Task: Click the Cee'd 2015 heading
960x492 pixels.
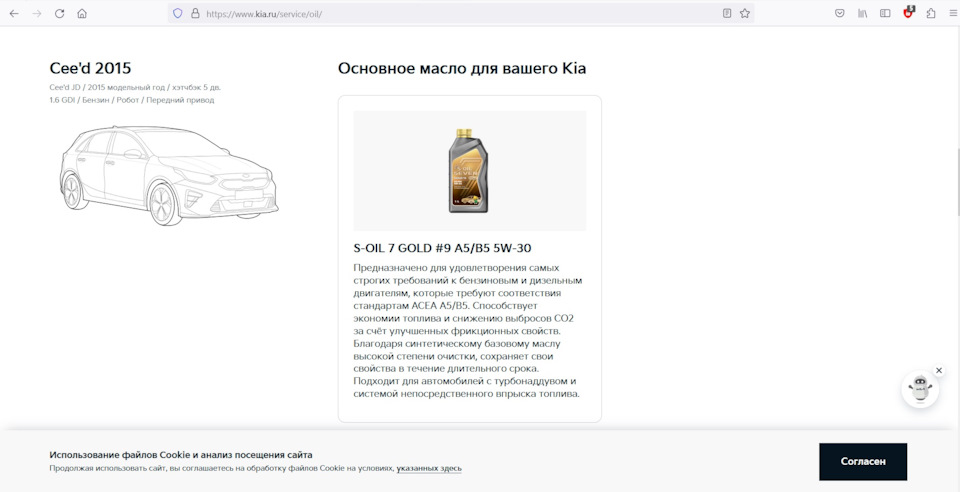Action: [90, 68]
